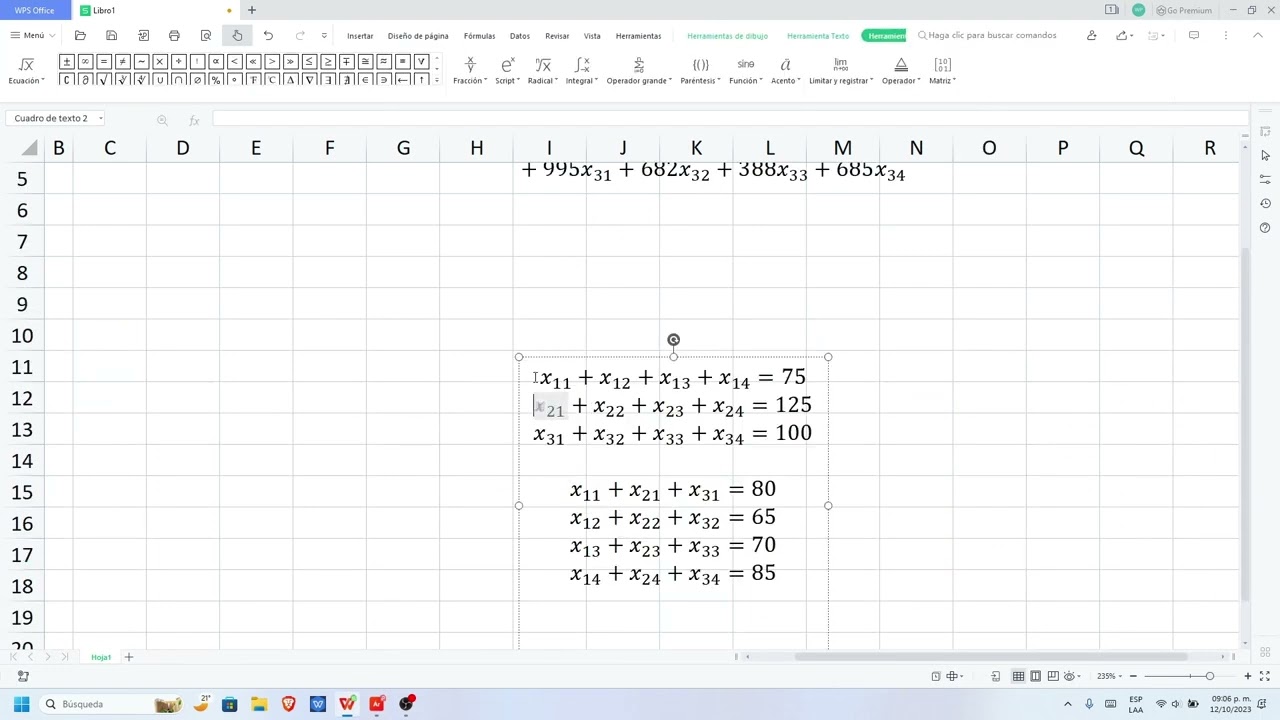Click the rotation handle of text box
Viewport: 1280px width, 720px height.
(673, 340)
